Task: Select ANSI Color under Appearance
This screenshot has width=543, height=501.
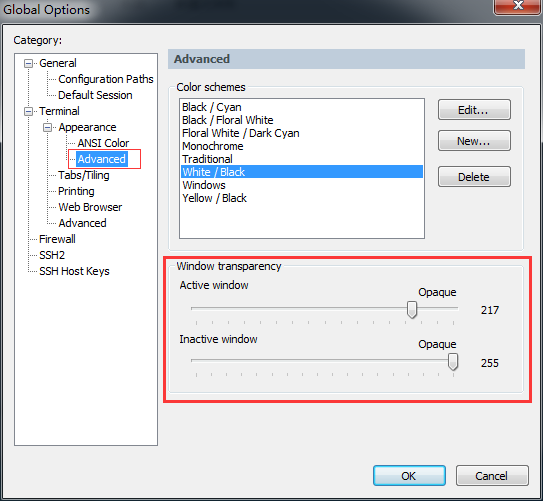Action: coord(103,143)
